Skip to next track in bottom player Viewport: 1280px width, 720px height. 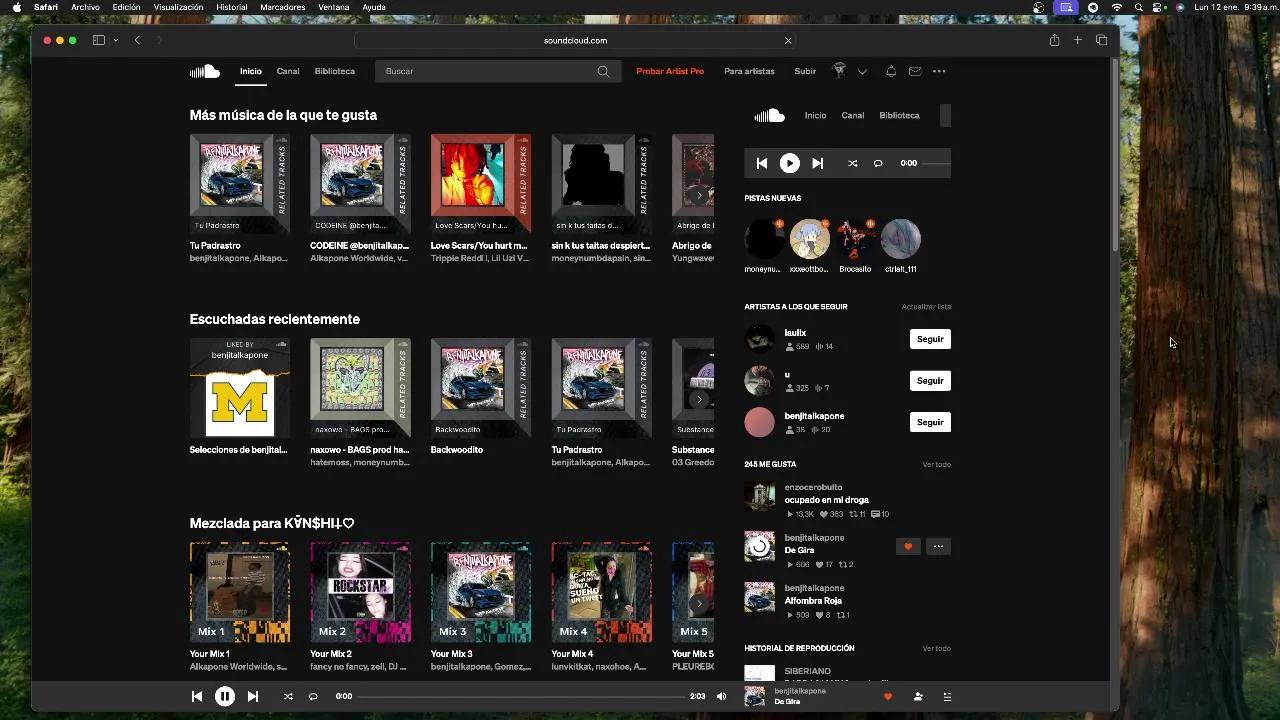(253, 697)
